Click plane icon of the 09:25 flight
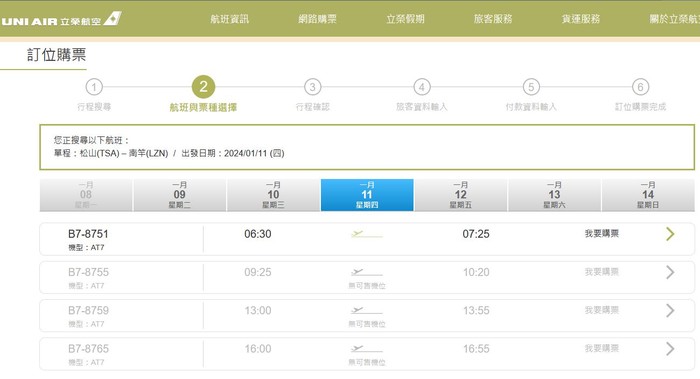This screenshot has height=379, width=700. pos(367,271)
